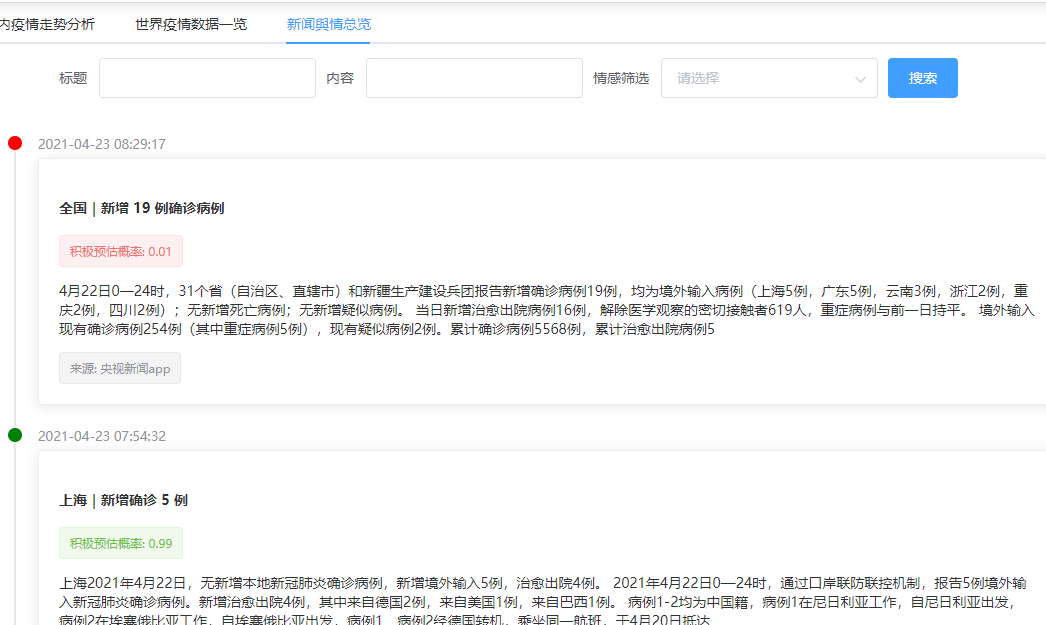Switch to 新闻舆情总览 tab
The width and height of the screenshot is (1046, 625).
tap(328, 25)
